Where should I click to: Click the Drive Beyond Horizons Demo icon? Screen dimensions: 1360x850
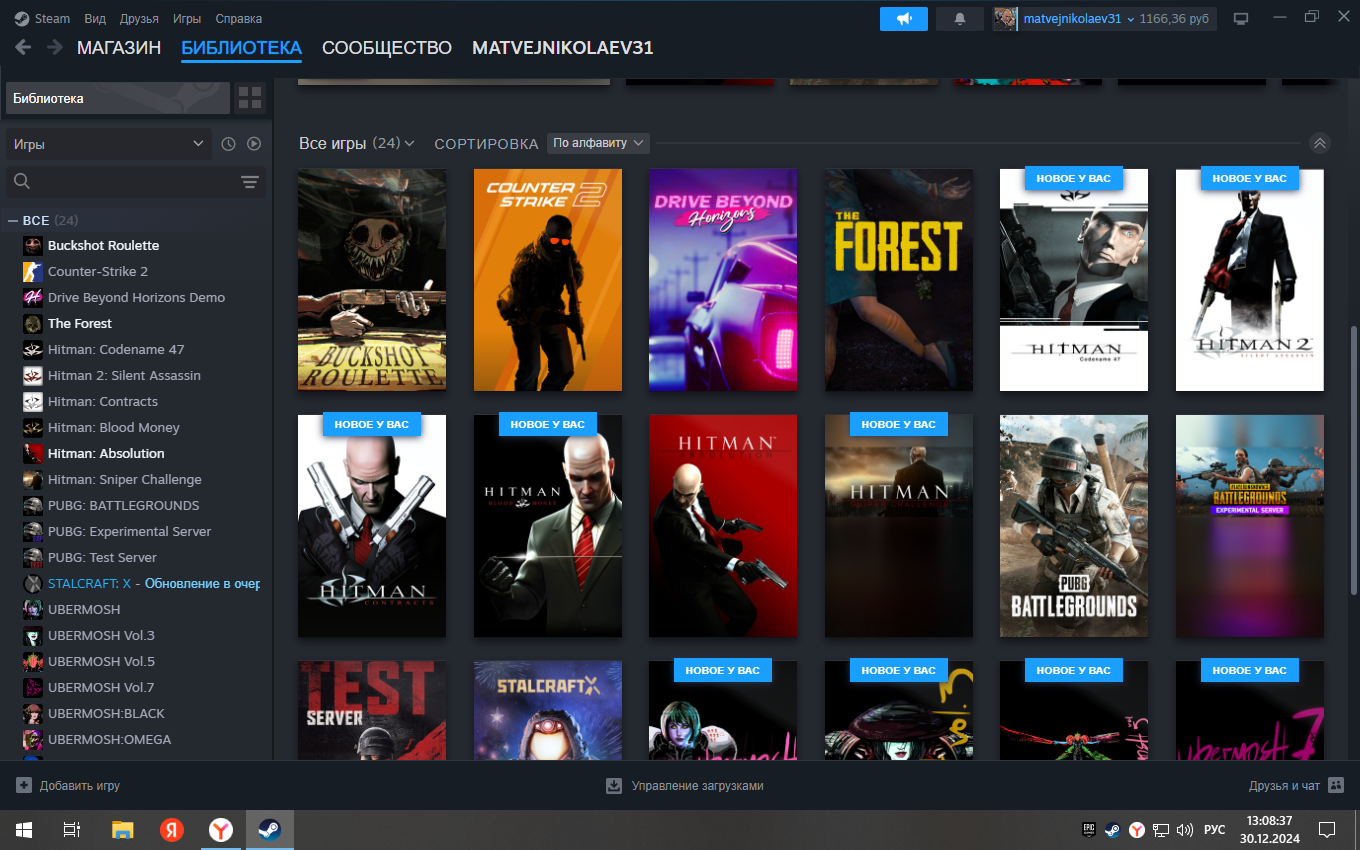coord(32,297)
